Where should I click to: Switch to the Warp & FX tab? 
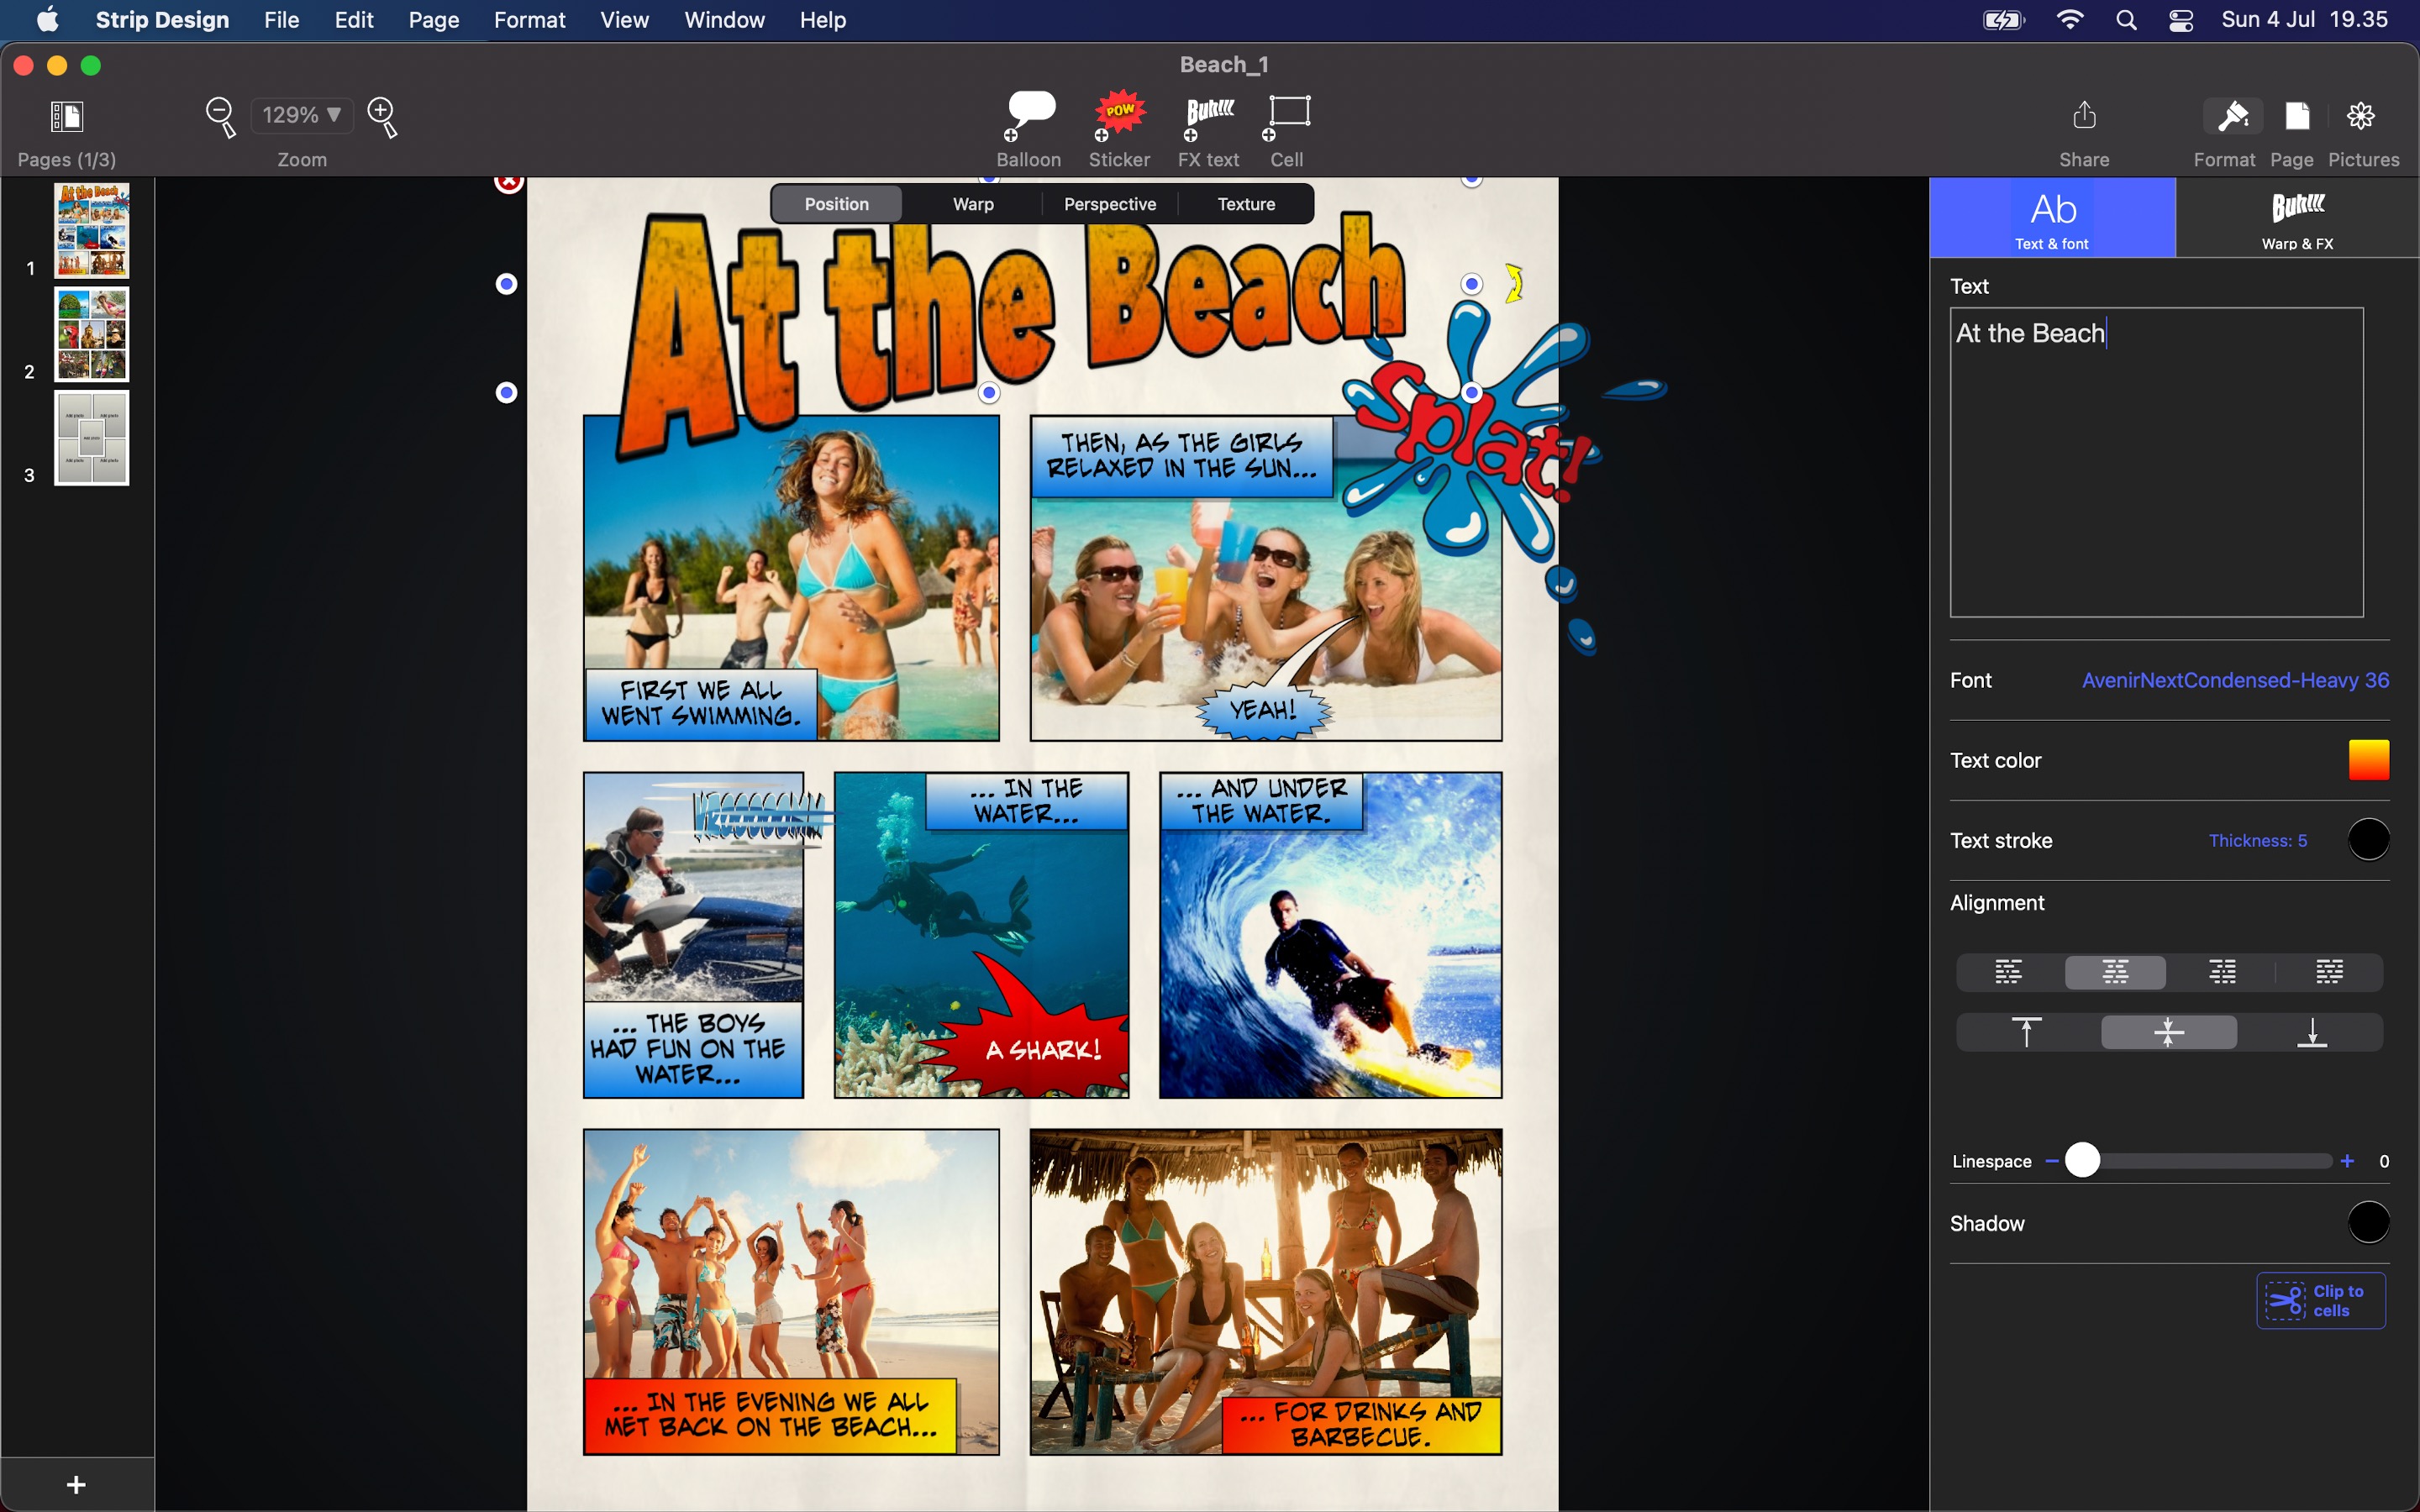pos(2297,218)
